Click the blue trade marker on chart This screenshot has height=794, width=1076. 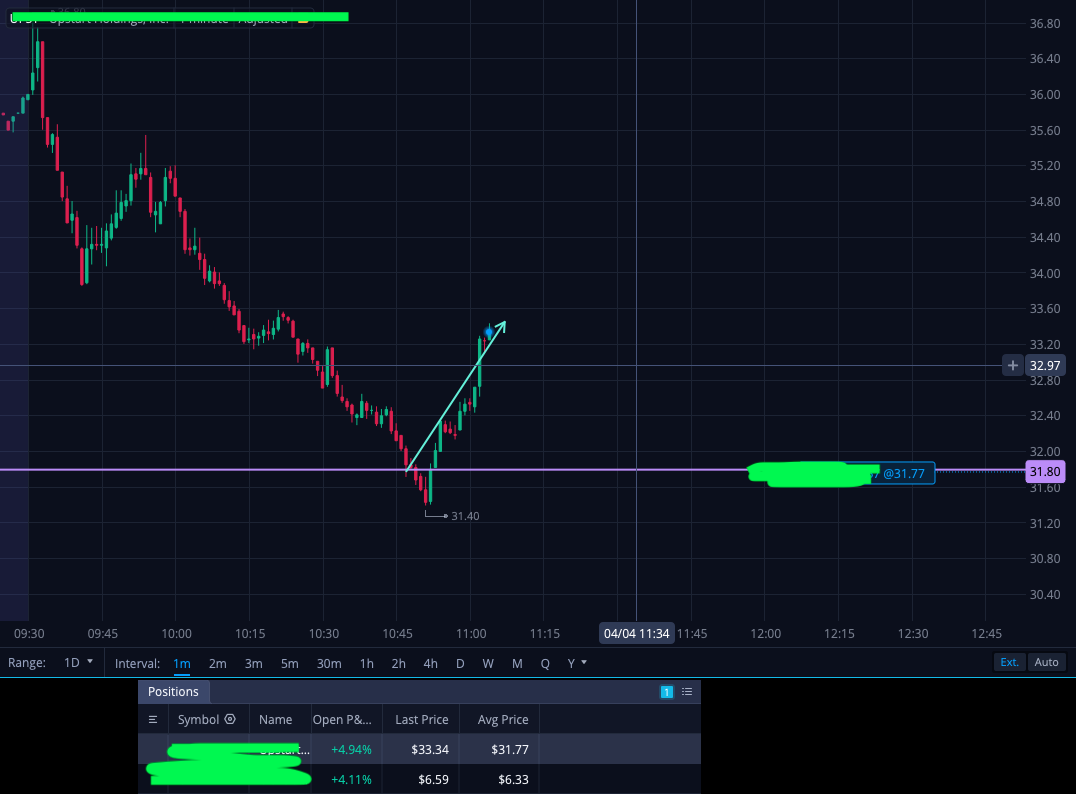pos(489,333)
